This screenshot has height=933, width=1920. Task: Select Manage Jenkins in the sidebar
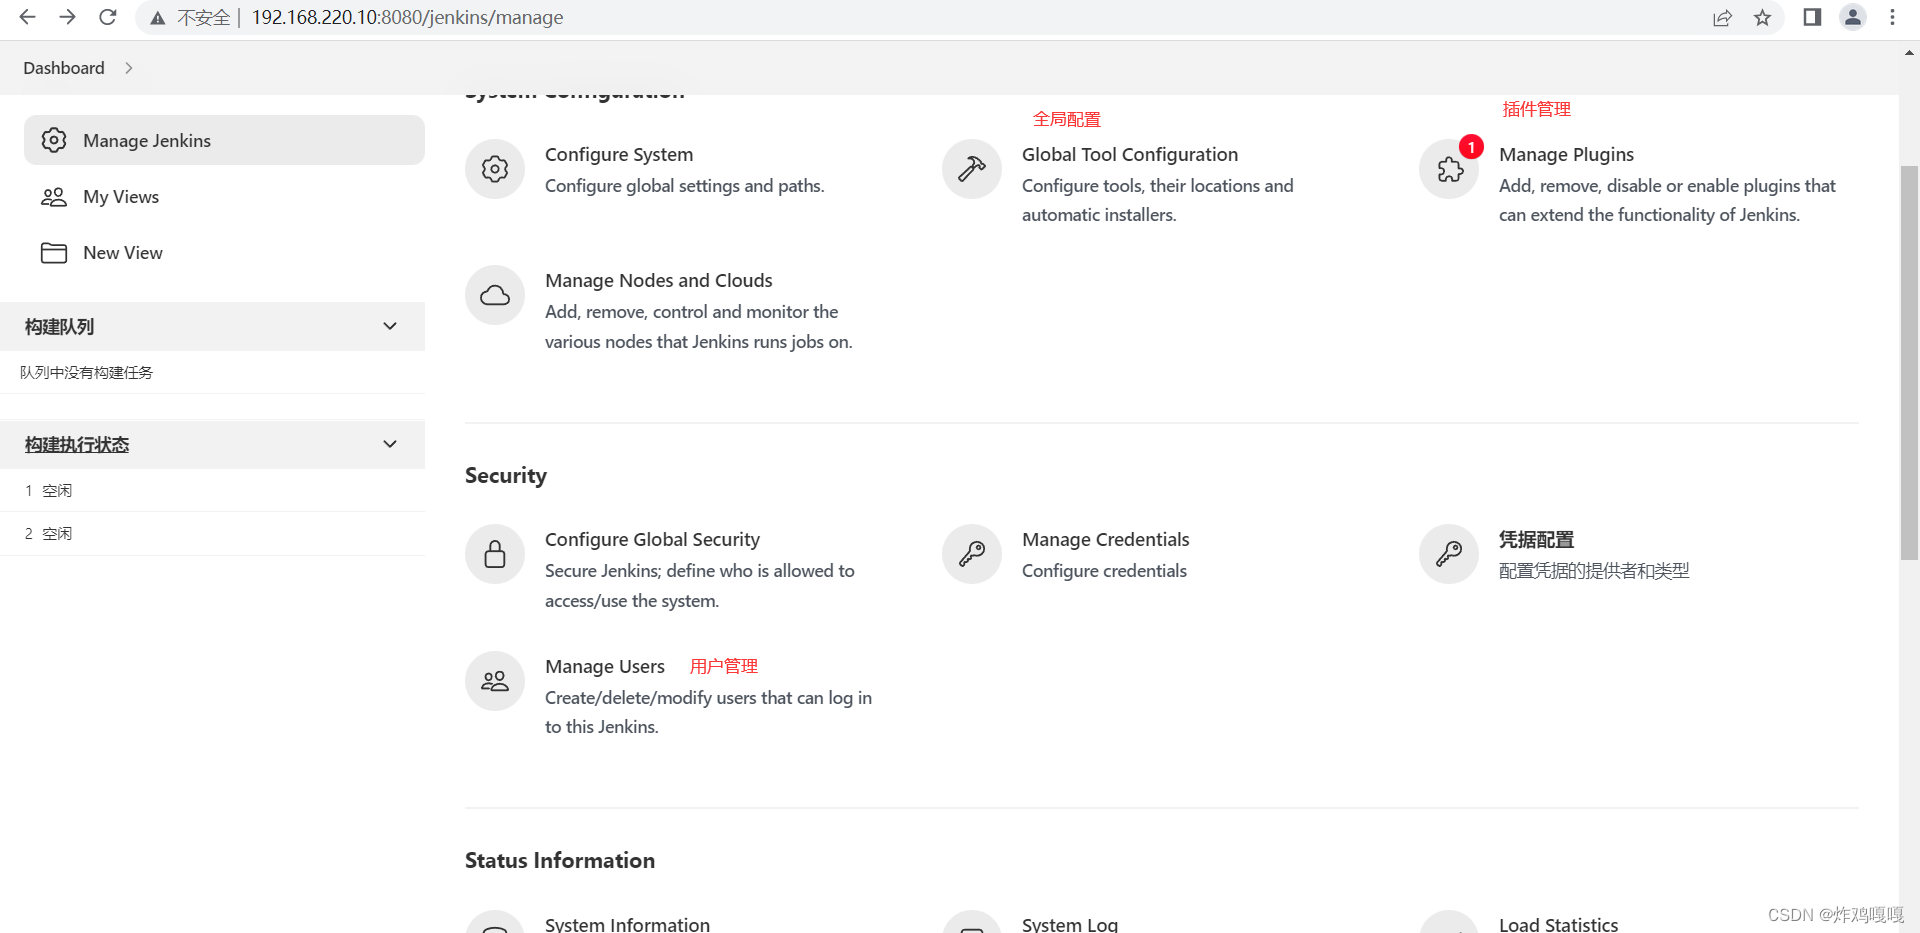(x=224, y=140)
